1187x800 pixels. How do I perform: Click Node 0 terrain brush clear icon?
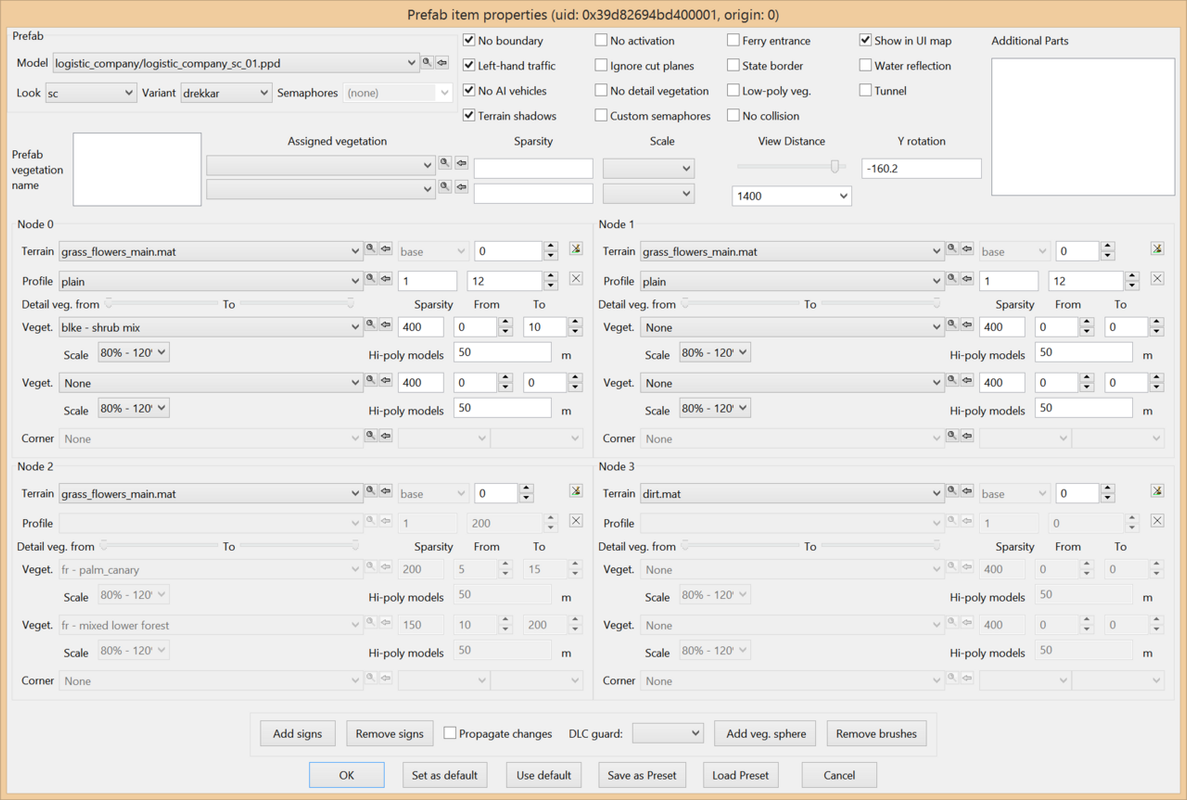[576, 248]
